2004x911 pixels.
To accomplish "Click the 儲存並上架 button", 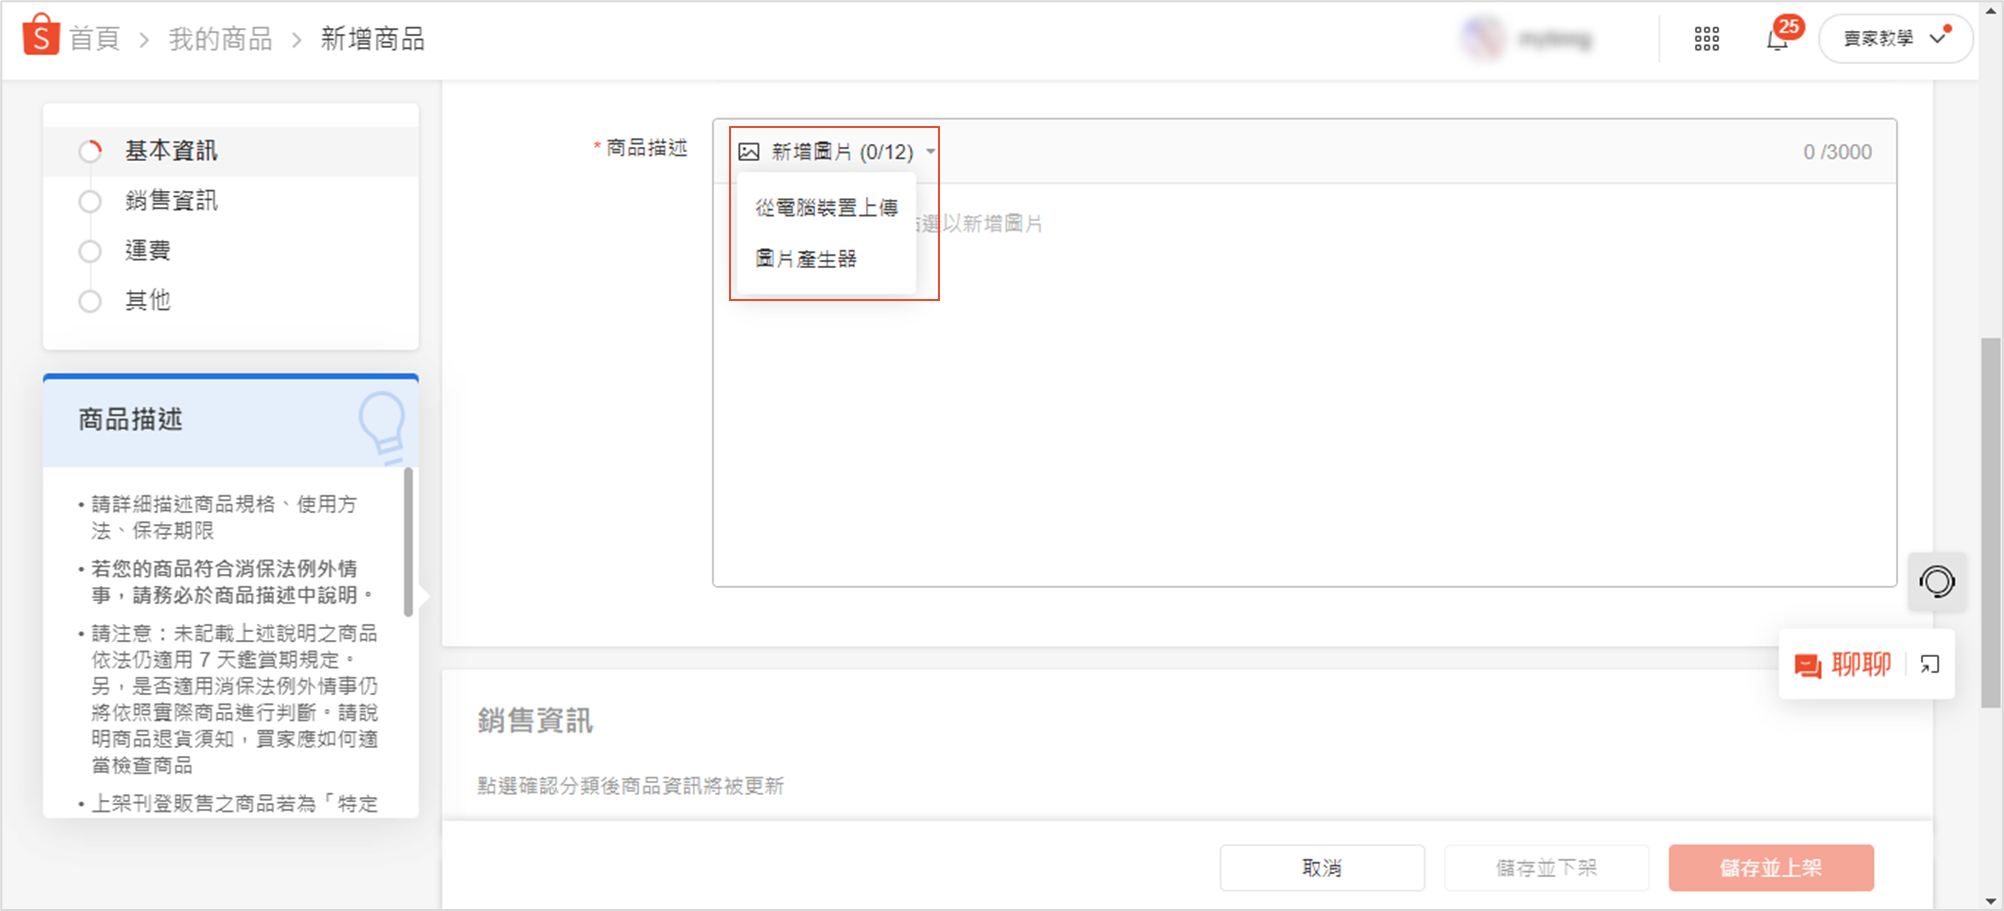I will point(1771,868).
